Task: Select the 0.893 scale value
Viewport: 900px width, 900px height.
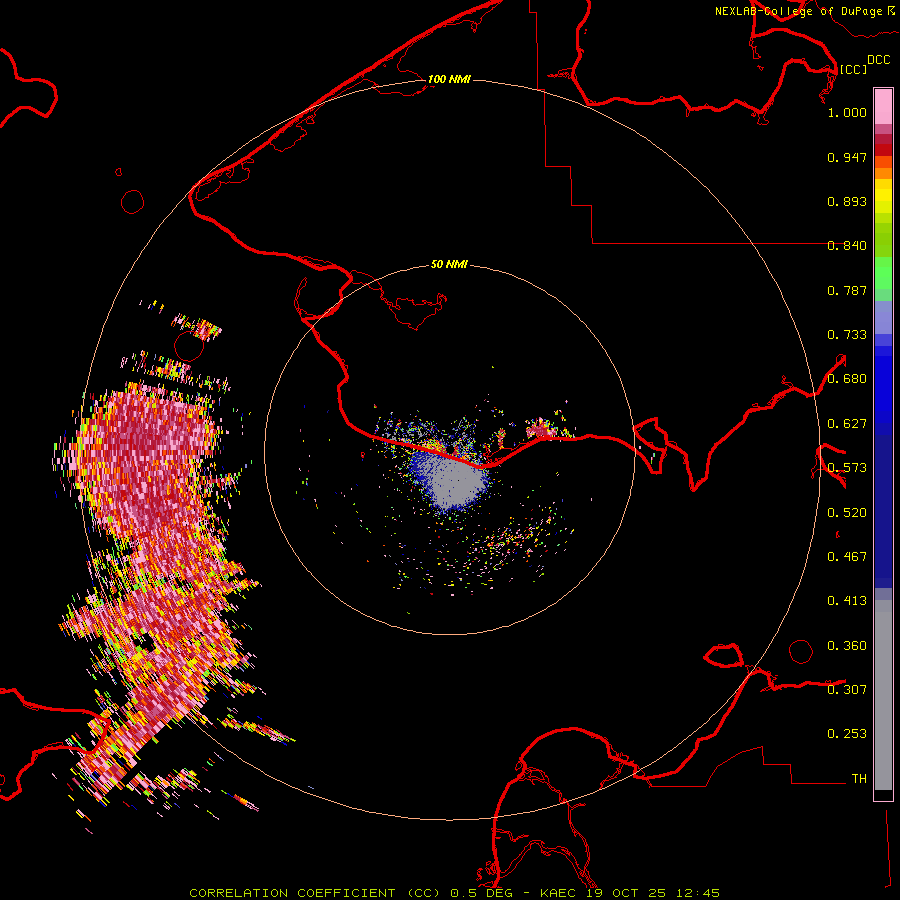Action: [847, 201]
